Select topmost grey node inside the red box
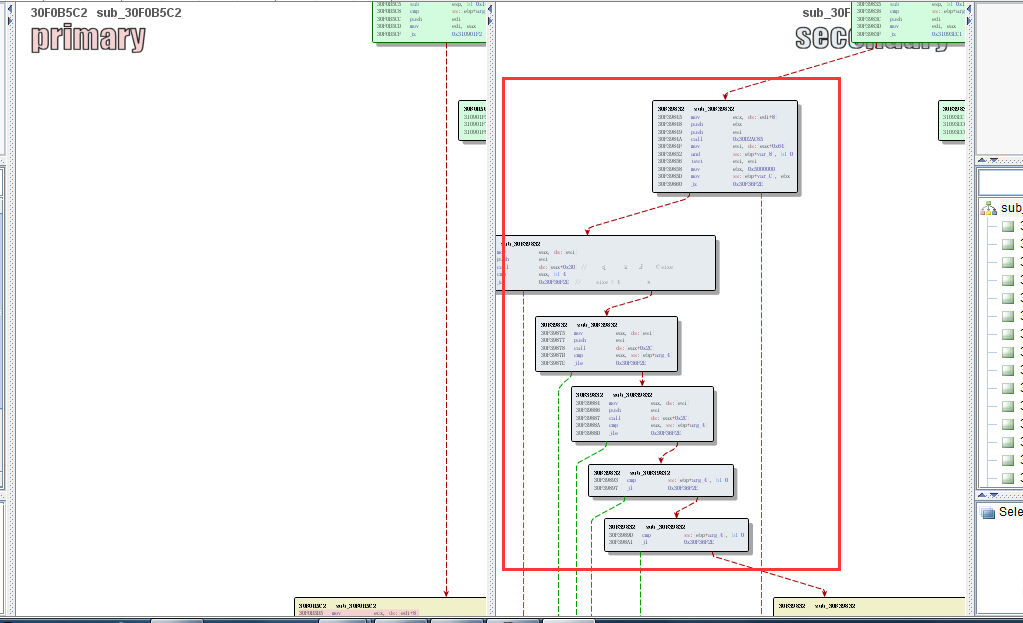The width and height of the screenshot is (1023, 623). (725, 146)
